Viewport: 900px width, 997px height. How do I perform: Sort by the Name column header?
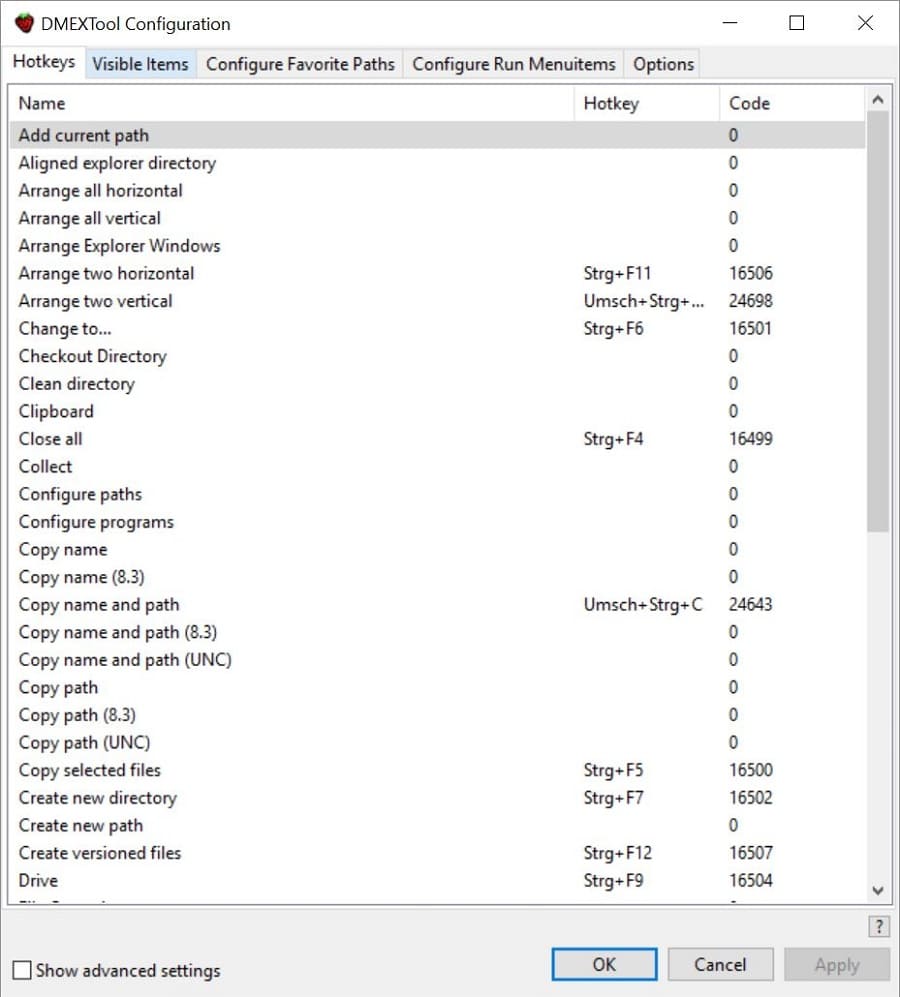point(292,104)
